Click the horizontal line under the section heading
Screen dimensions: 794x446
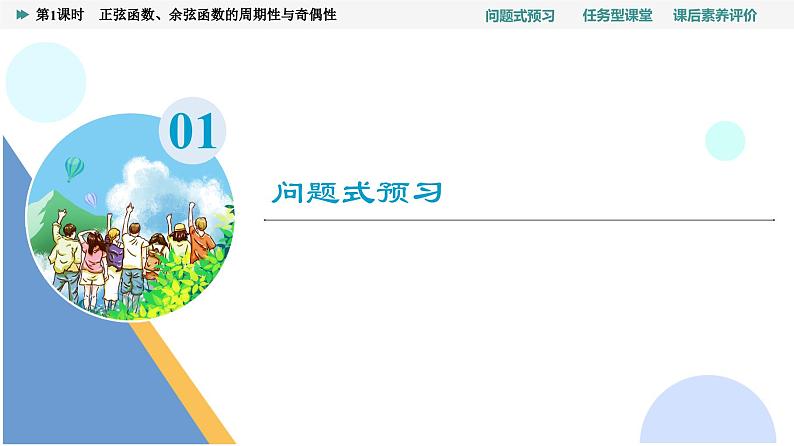coord(519,219)
